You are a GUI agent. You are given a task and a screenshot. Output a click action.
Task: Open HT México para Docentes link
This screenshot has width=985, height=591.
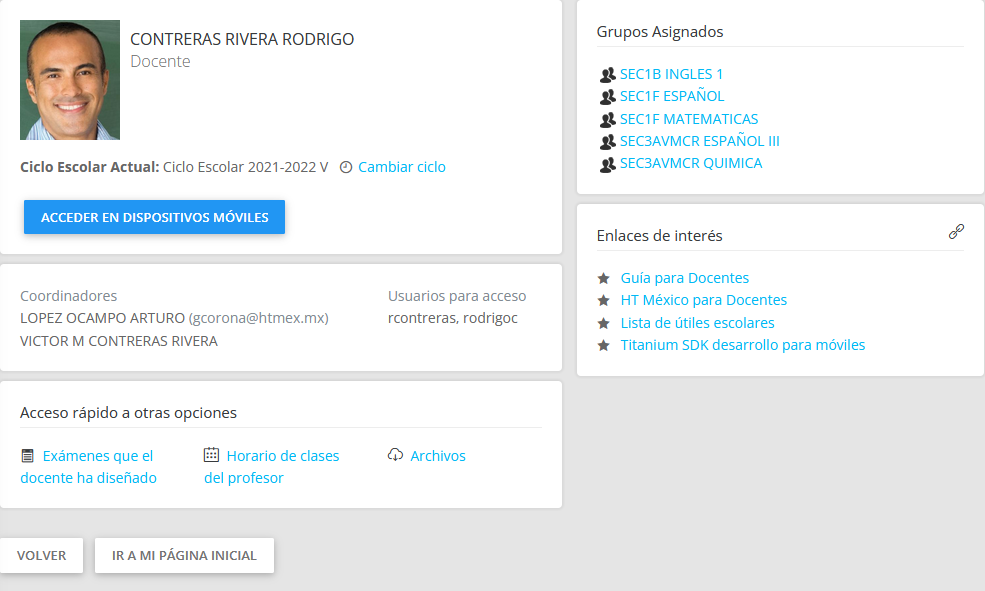tap(703, 300)
